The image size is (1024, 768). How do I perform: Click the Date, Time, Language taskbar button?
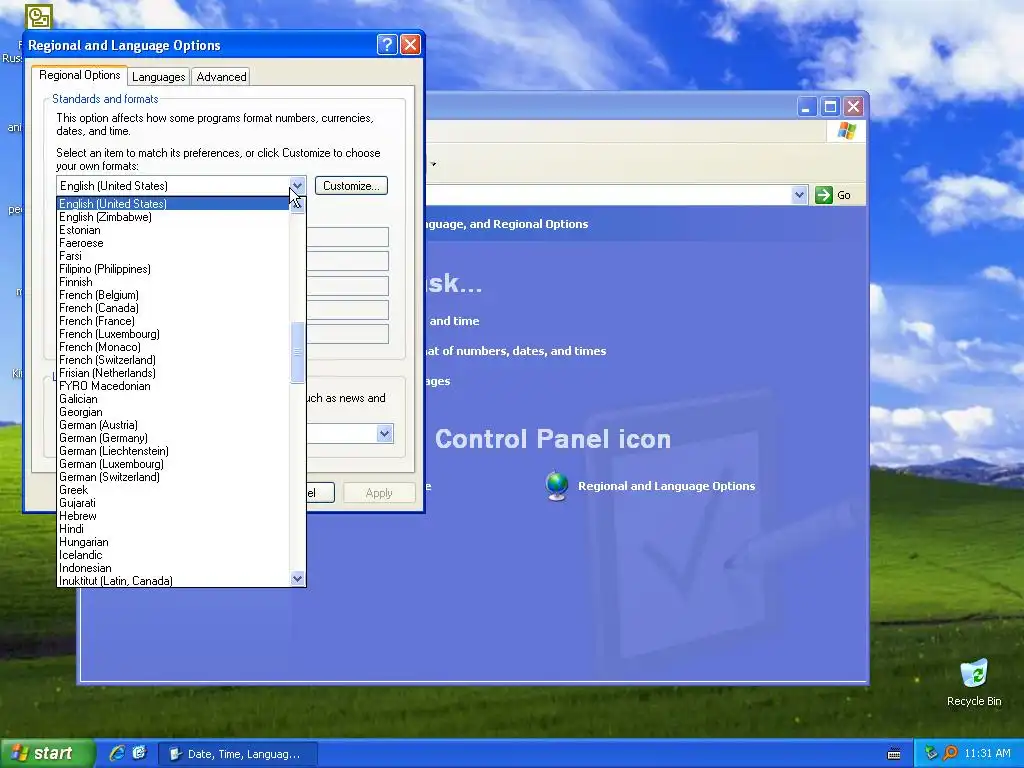coord(238,754)
